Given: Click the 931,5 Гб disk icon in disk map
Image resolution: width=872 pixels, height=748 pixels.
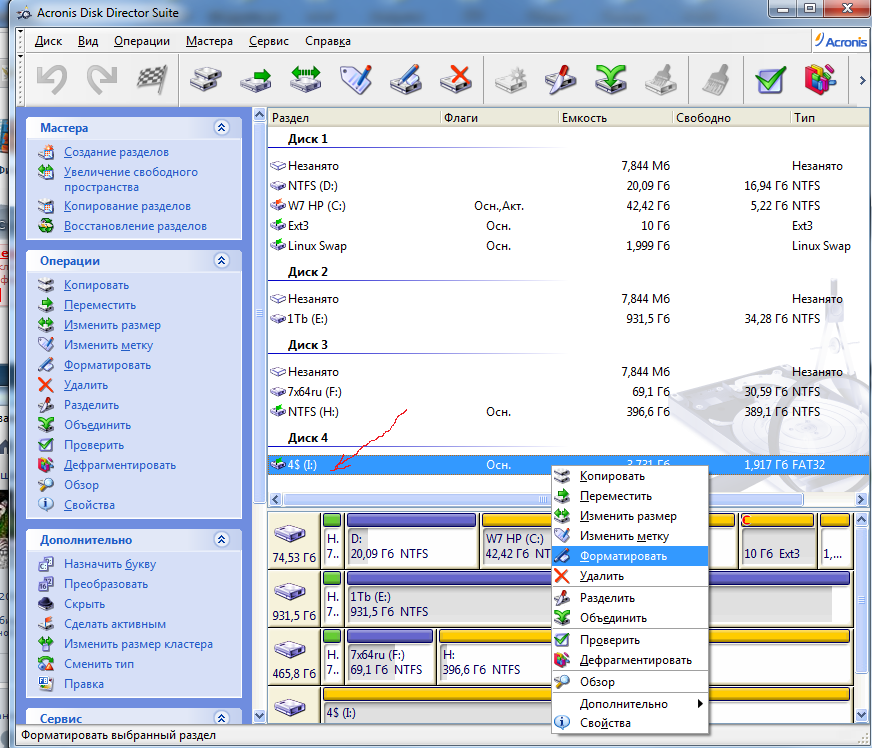Looking at the screenshot, I should click(x=290, y=592).
